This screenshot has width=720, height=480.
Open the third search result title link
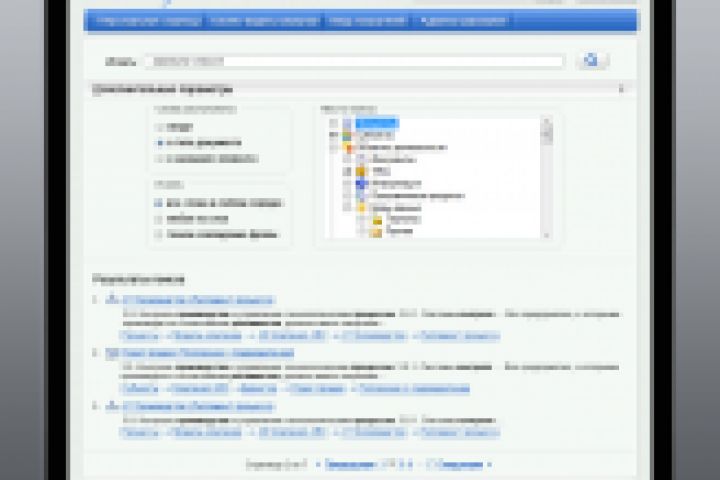[x=198, y=407]
